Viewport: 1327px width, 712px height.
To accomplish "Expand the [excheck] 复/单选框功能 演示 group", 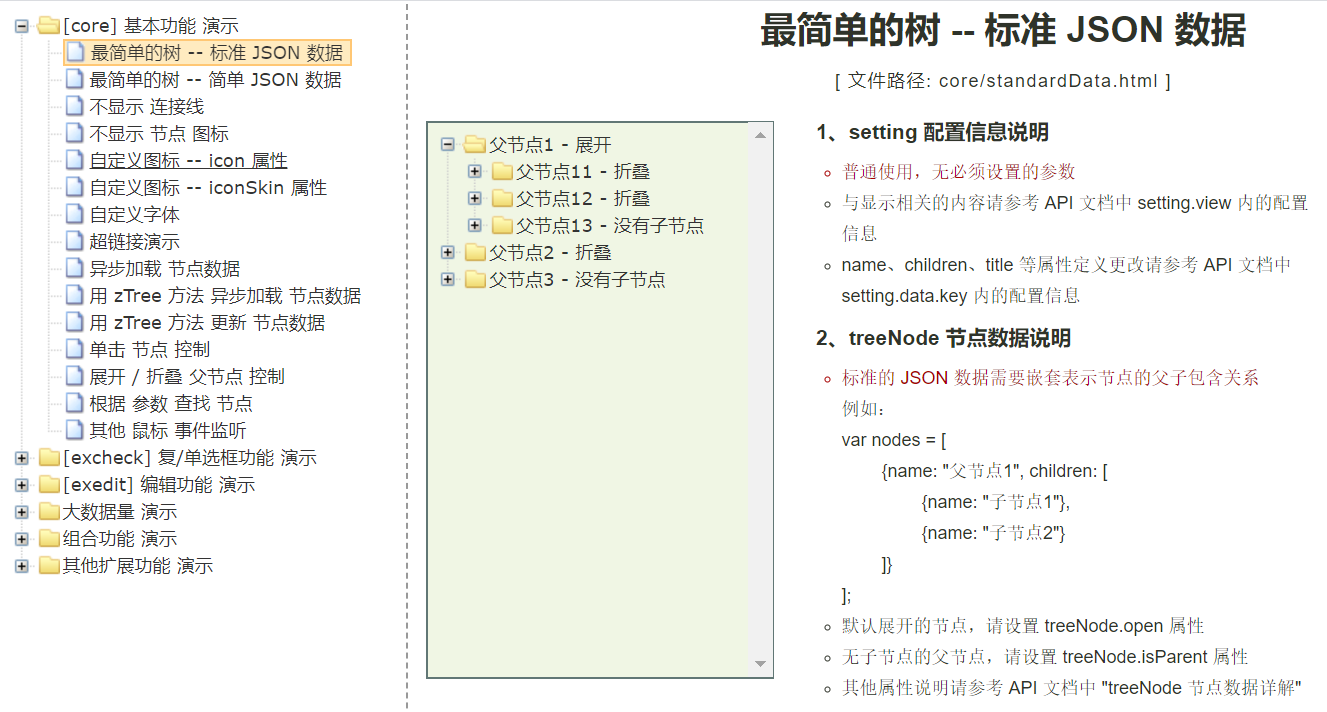I will [x=22, y=458].
